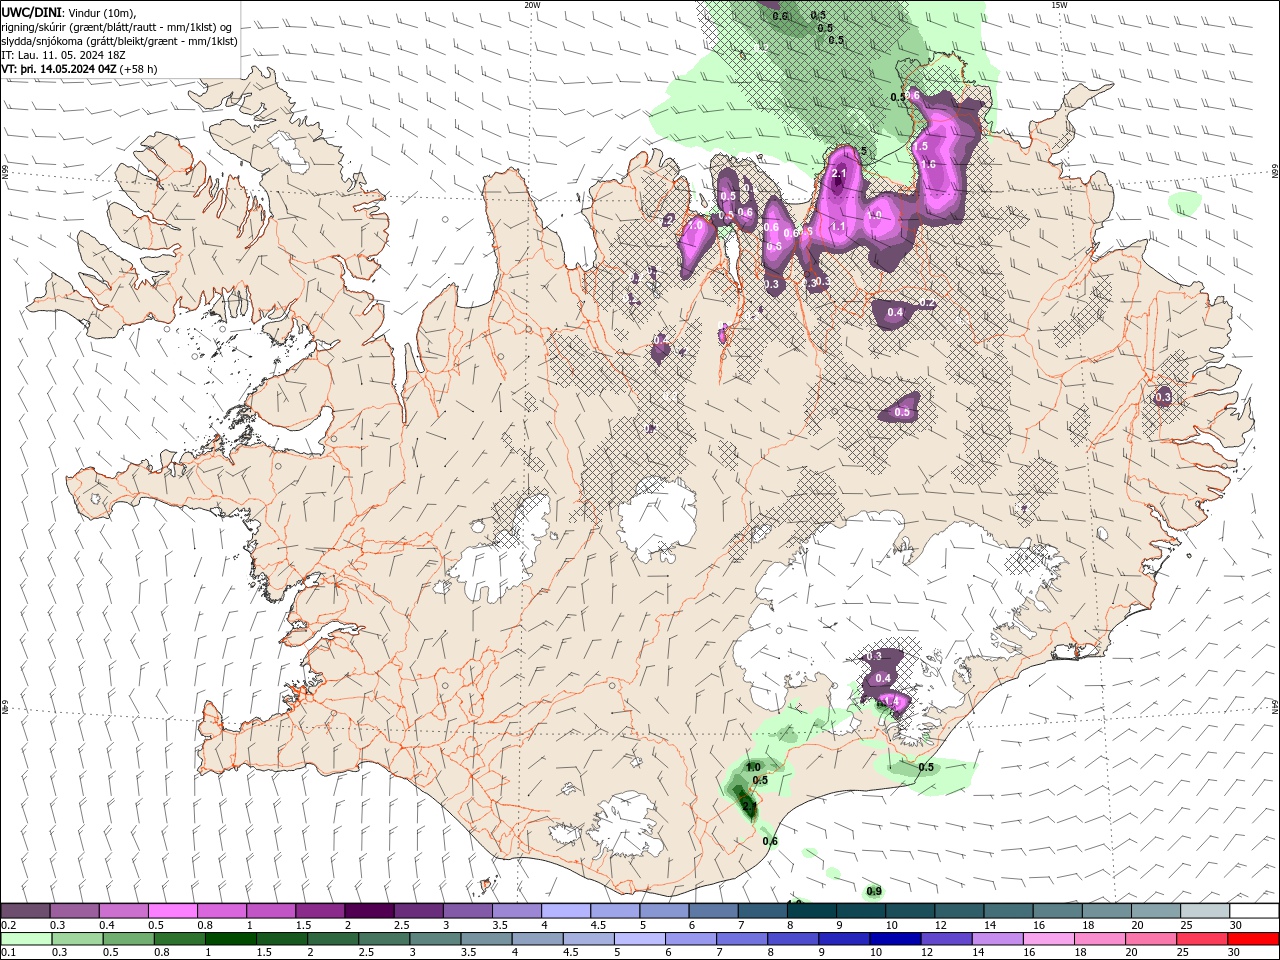
Task: Click lower legend swatch between 1.5 and 2
Action: pyautogui.click(x=282, y=939)
